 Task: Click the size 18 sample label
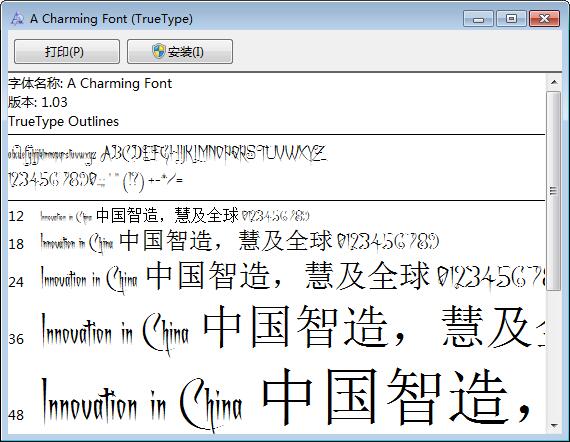tap(16, 244)
